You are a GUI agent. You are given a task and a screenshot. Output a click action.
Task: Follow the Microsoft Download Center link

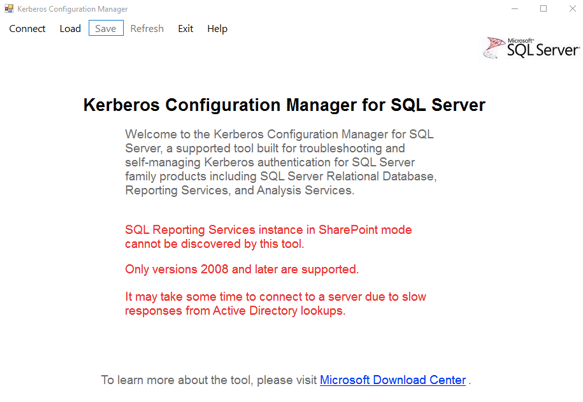coord(393,380)
